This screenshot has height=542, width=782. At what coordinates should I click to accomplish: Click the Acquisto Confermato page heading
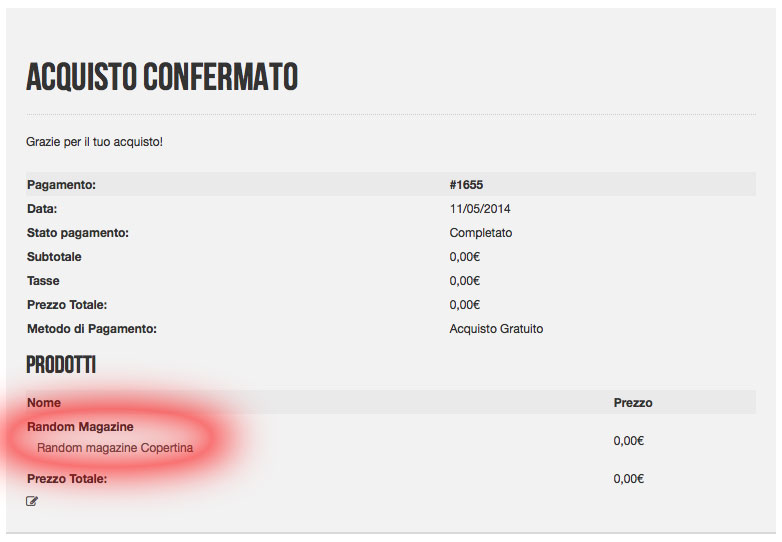click(x=162, y=77)
